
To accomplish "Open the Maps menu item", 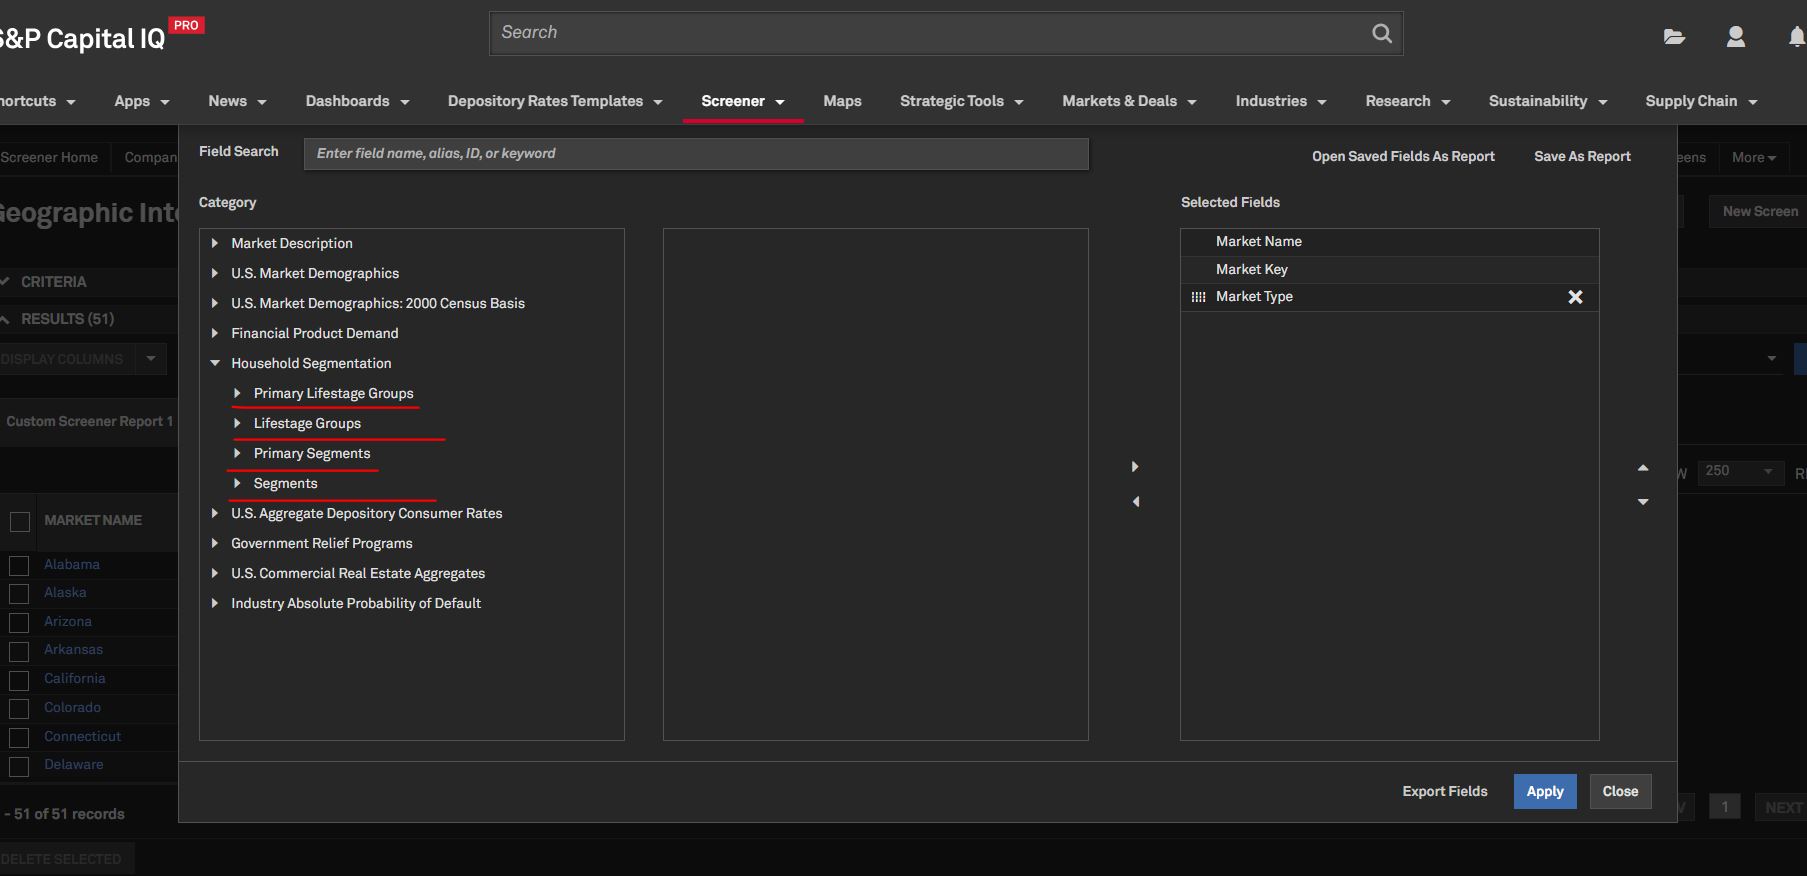I will 842,101.
